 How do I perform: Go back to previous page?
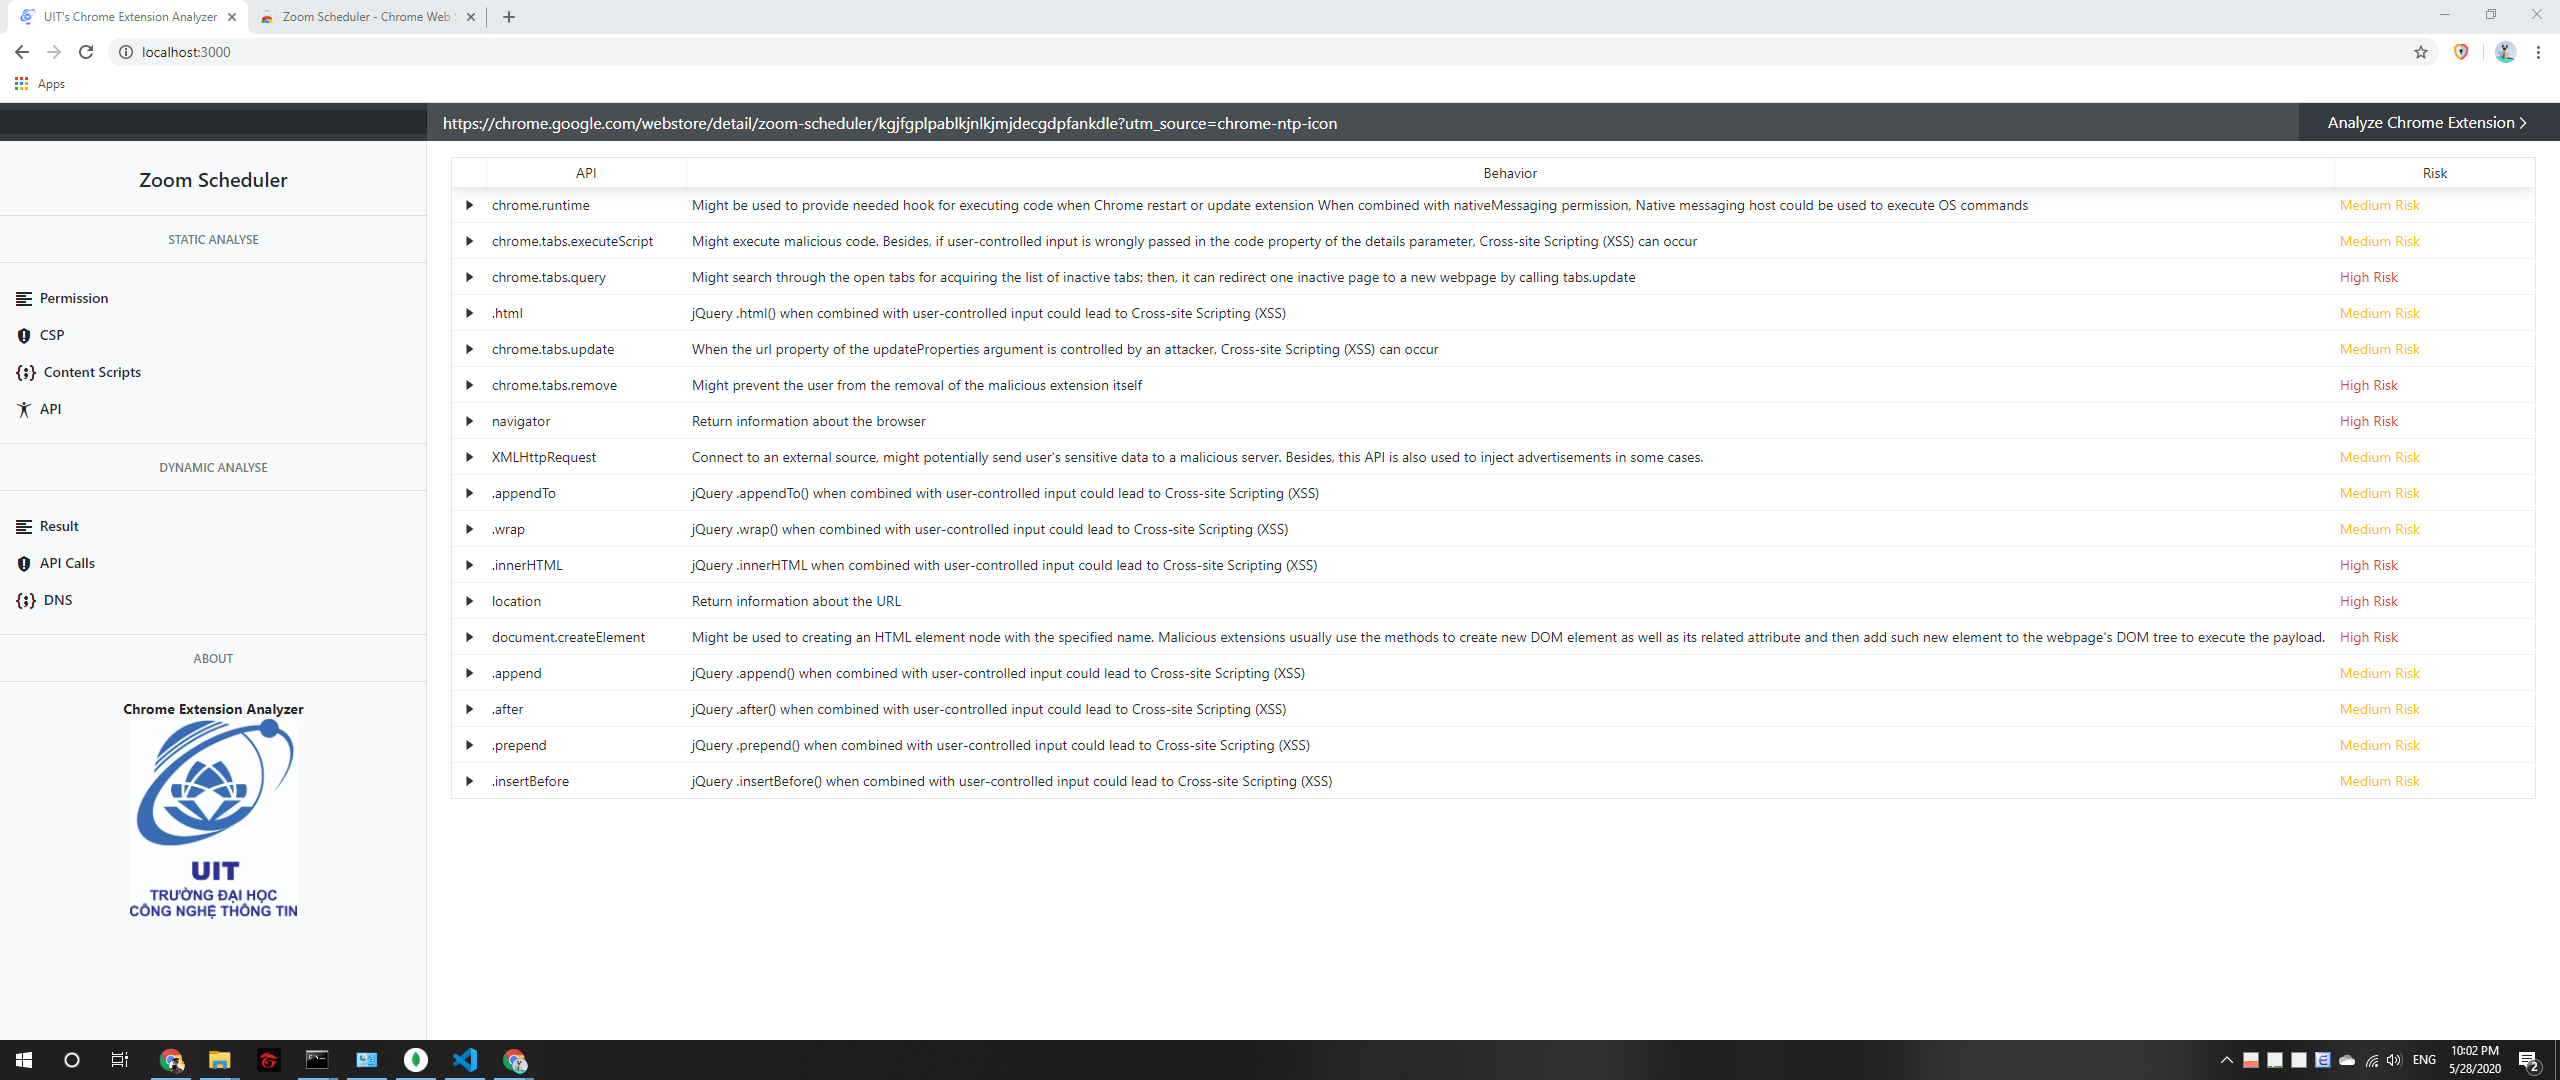(22, 52)
